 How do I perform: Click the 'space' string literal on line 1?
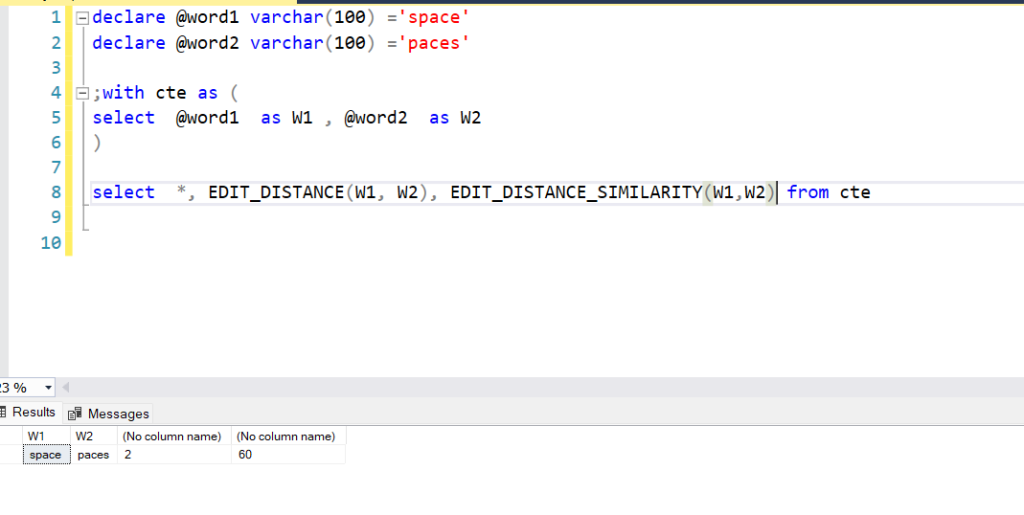(434, 18)
